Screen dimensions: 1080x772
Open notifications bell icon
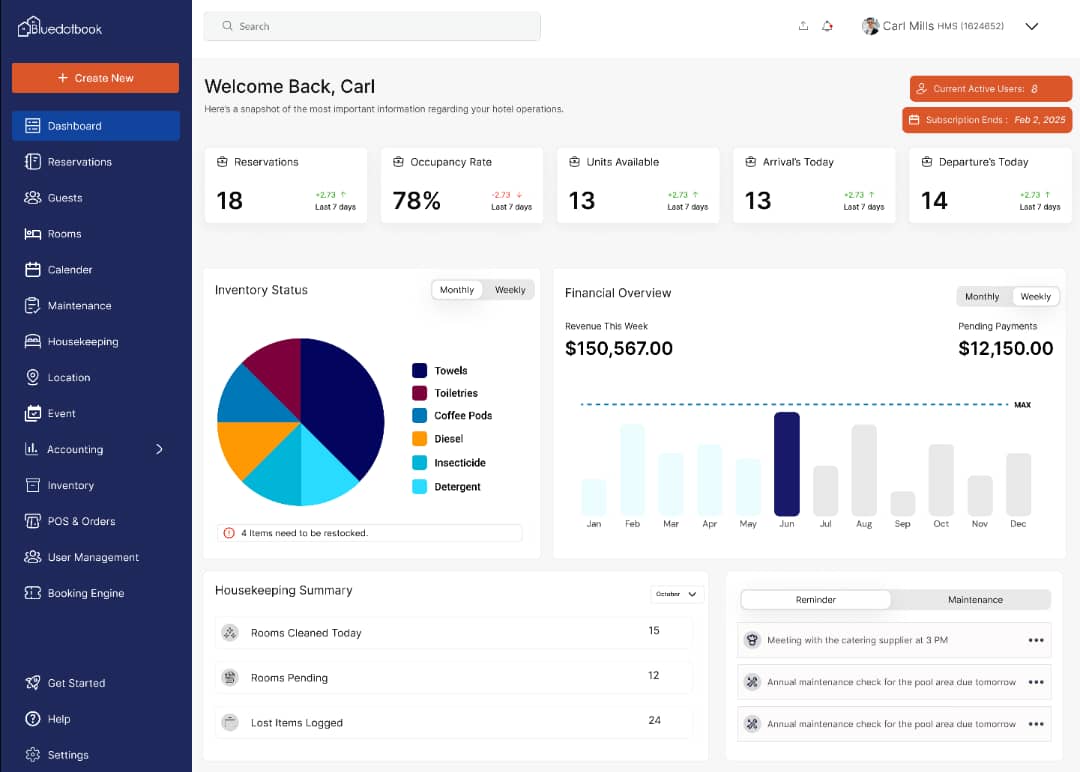(827, 26)
